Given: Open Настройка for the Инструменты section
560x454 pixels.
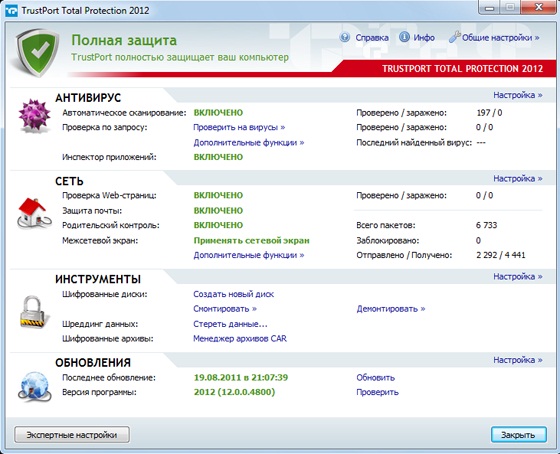Looking at the screenshot, I should [518, 277].
